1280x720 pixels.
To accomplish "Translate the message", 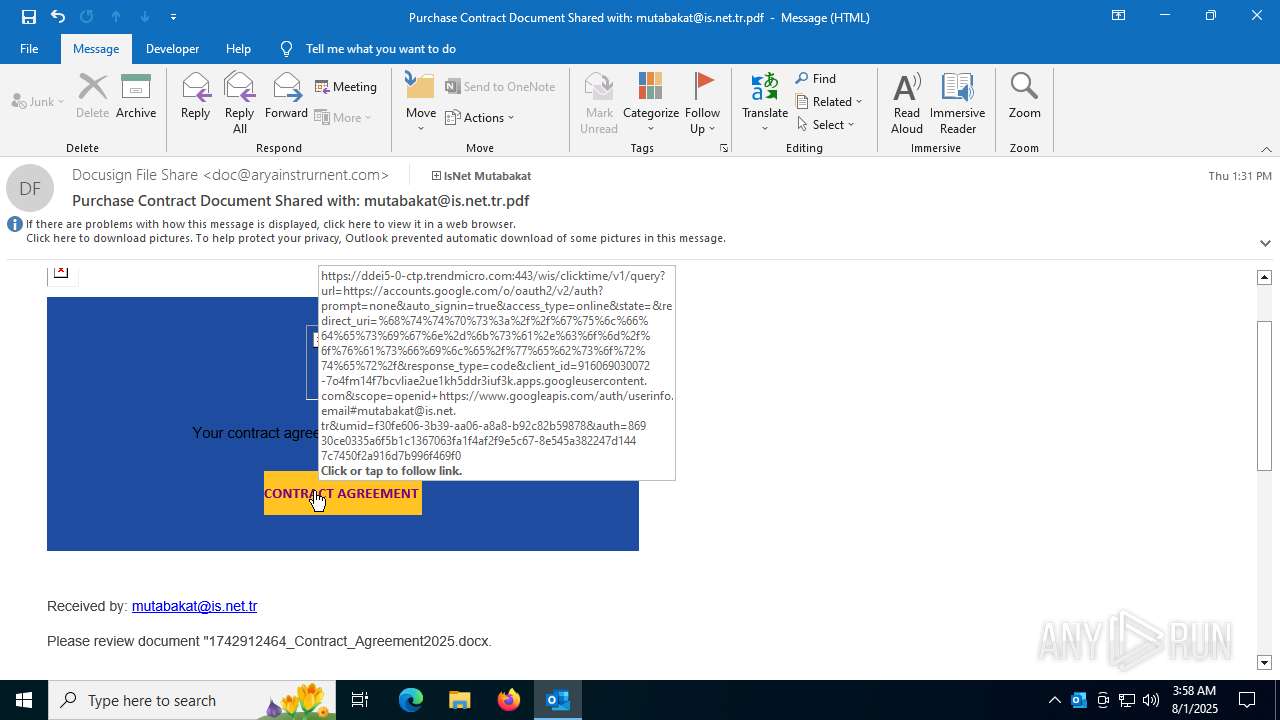I will tap(765, 103).
